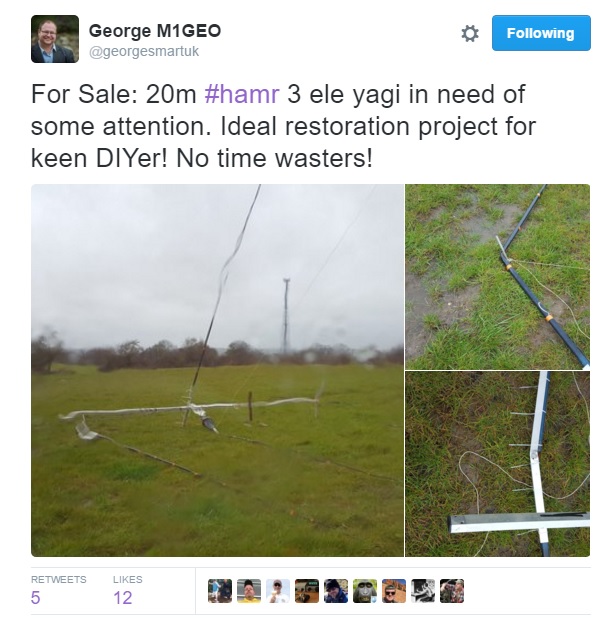The height and width of the screenshot is (622, 616).
Task: Open the first liker avatar in row
Action: (x=220, y=591)
